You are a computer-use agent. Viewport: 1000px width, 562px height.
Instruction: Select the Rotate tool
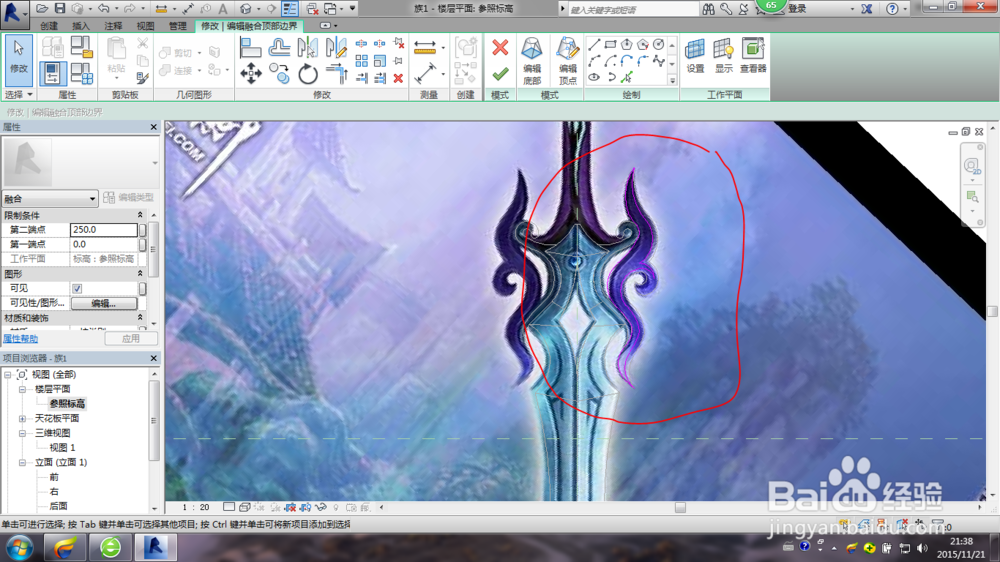[x=308, y=74]
